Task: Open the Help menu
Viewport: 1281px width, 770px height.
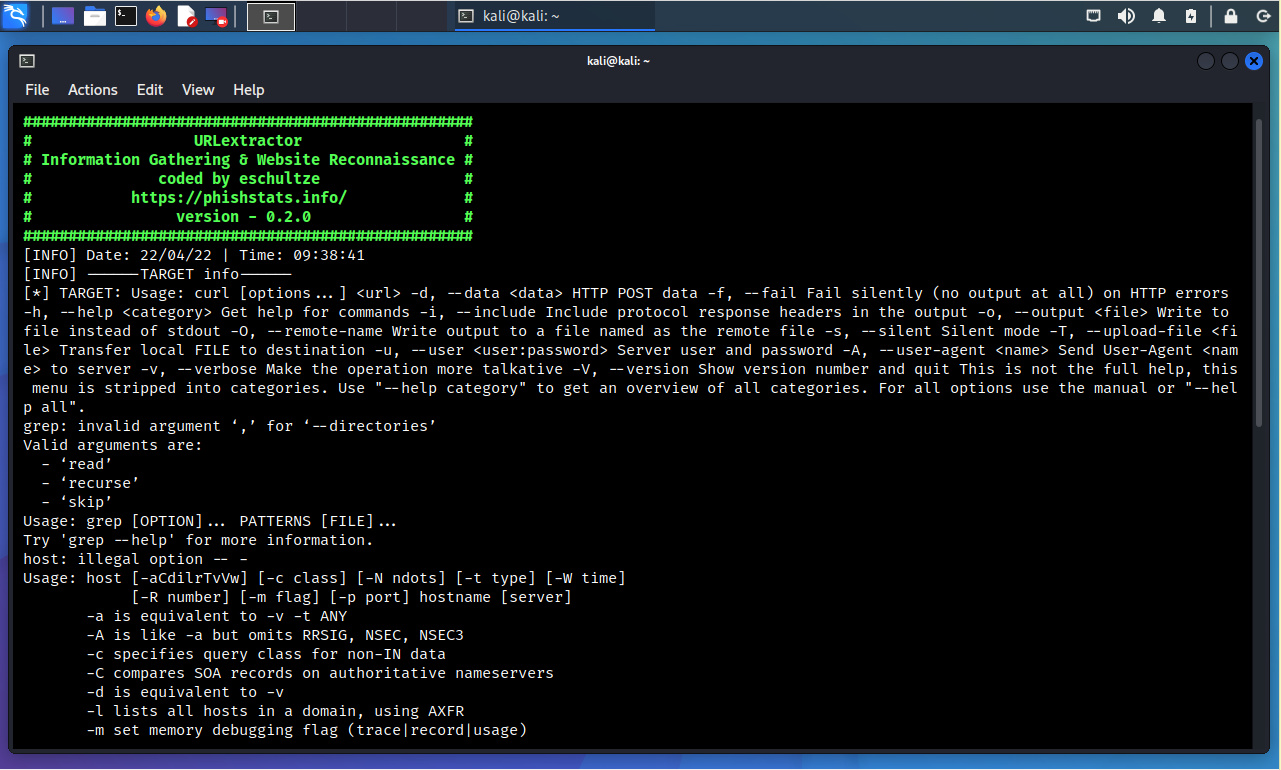Action: click(x=249, y=90)
